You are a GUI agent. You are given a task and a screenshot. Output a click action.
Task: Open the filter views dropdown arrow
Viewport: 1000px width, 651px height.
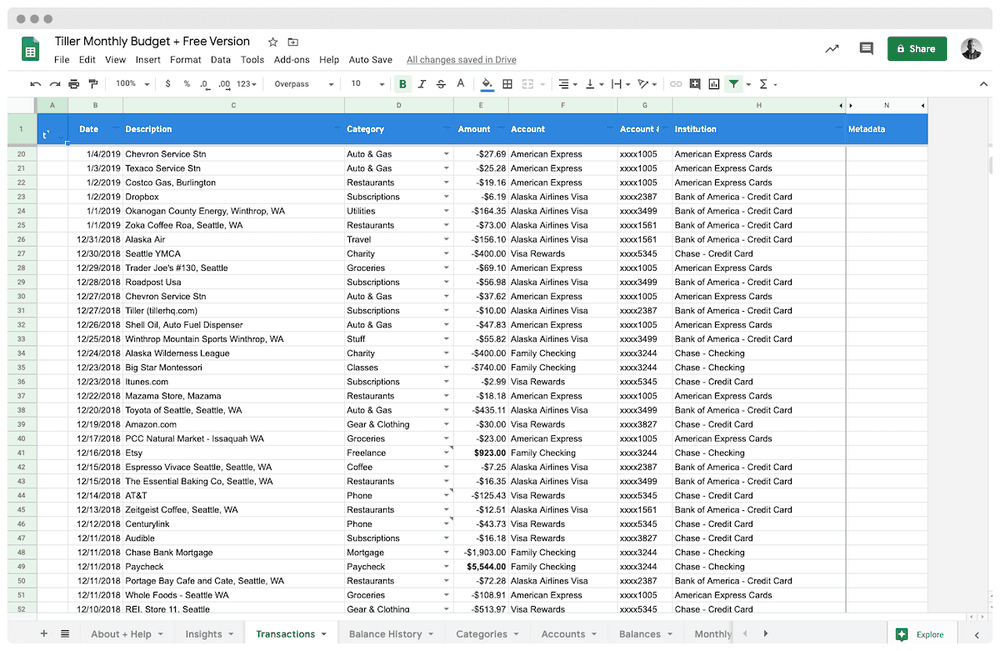pos(749,84)
